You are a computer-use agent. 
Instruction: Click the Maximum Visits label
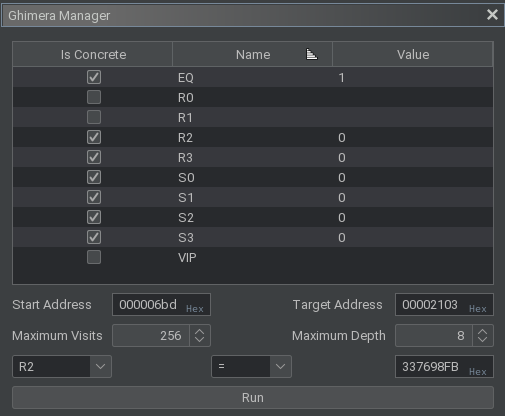point(57,336)
